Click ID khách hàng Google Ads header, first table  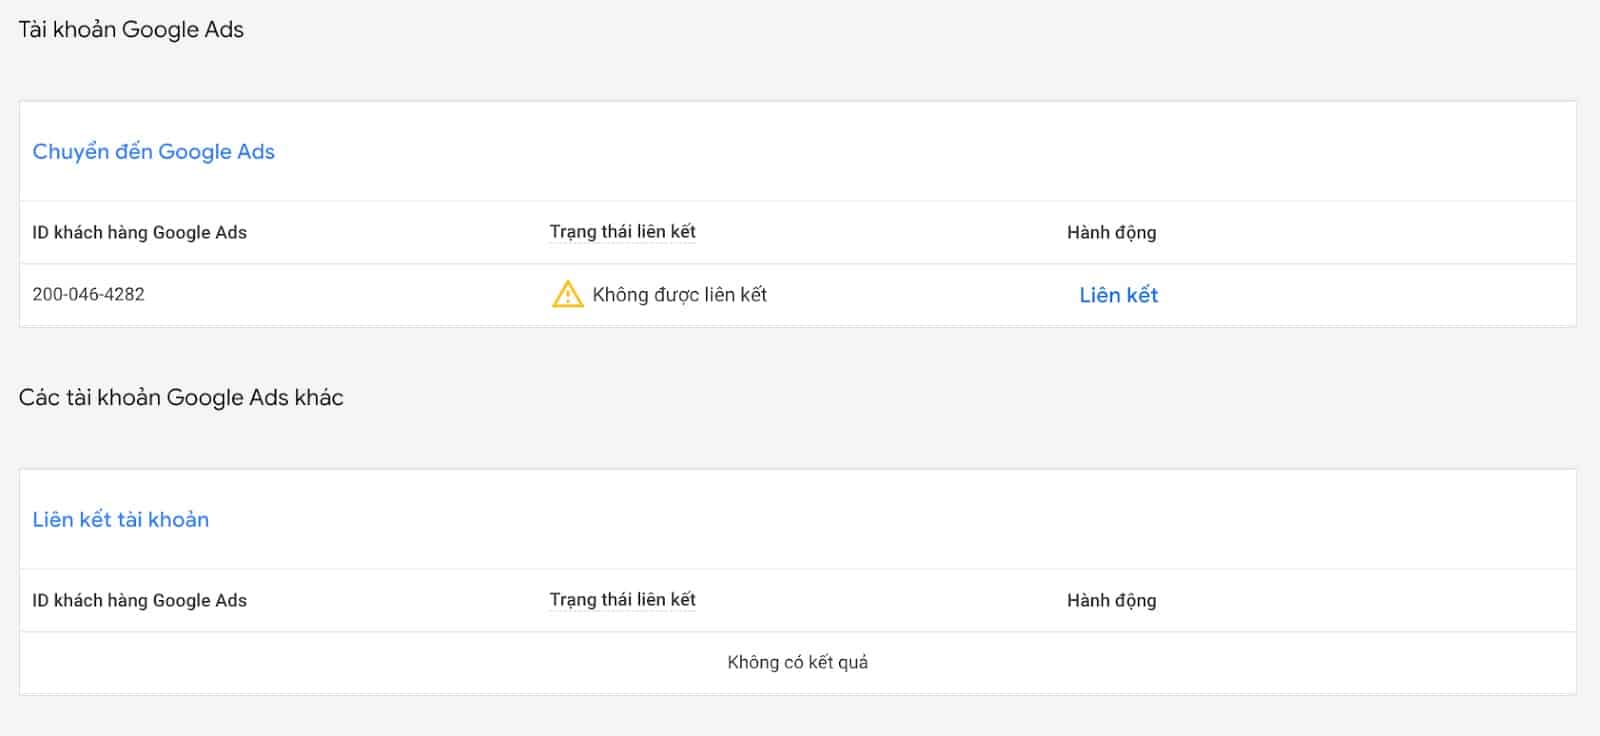pyautogui.click(x=139, y=233)
